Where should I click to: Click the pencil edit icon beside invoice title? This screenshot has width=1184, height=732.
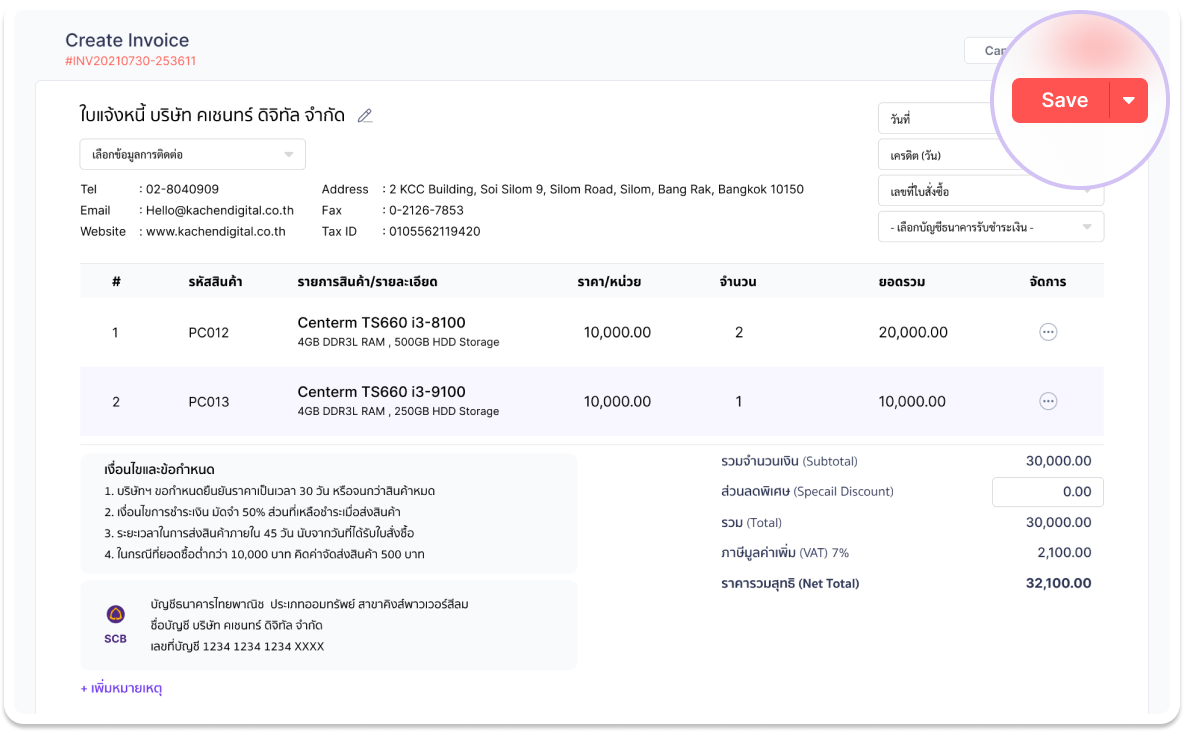(x=365, y=116)
